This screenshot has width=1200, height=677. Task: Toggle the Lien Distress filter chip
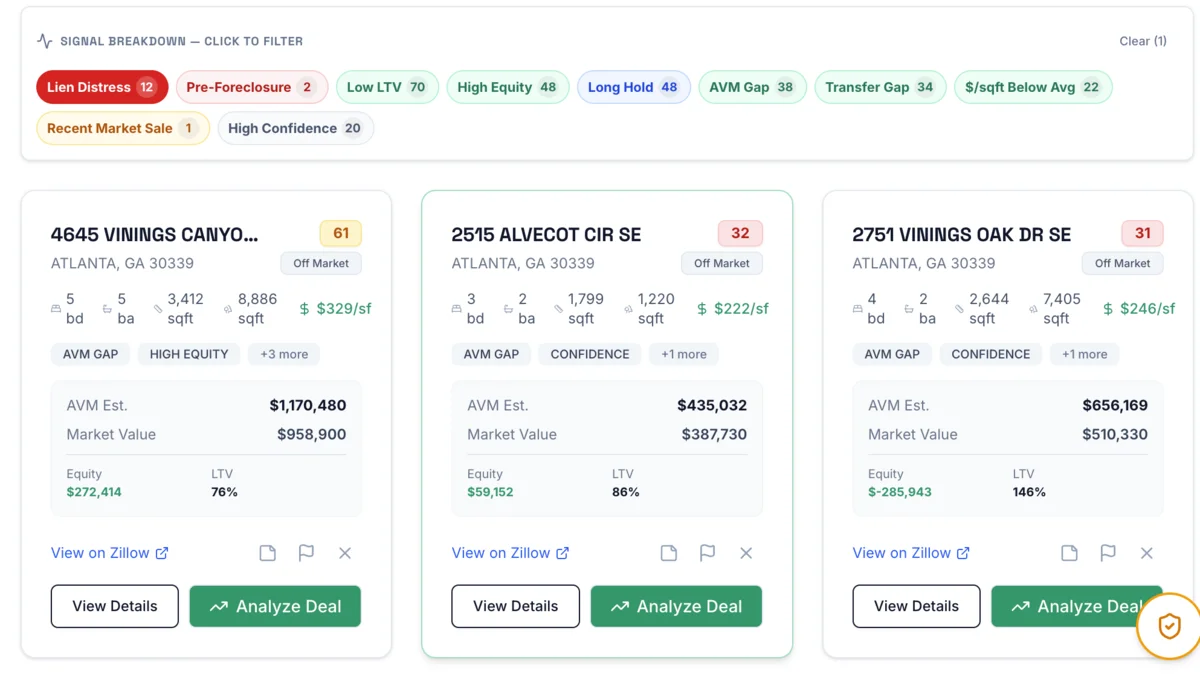(x=102, y=87)
